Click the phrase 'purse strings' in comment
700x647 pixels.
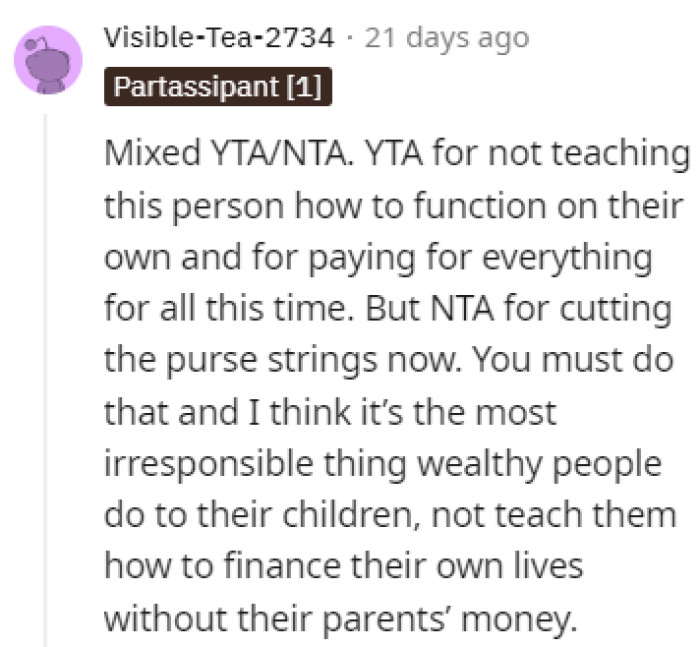(272, 361)
